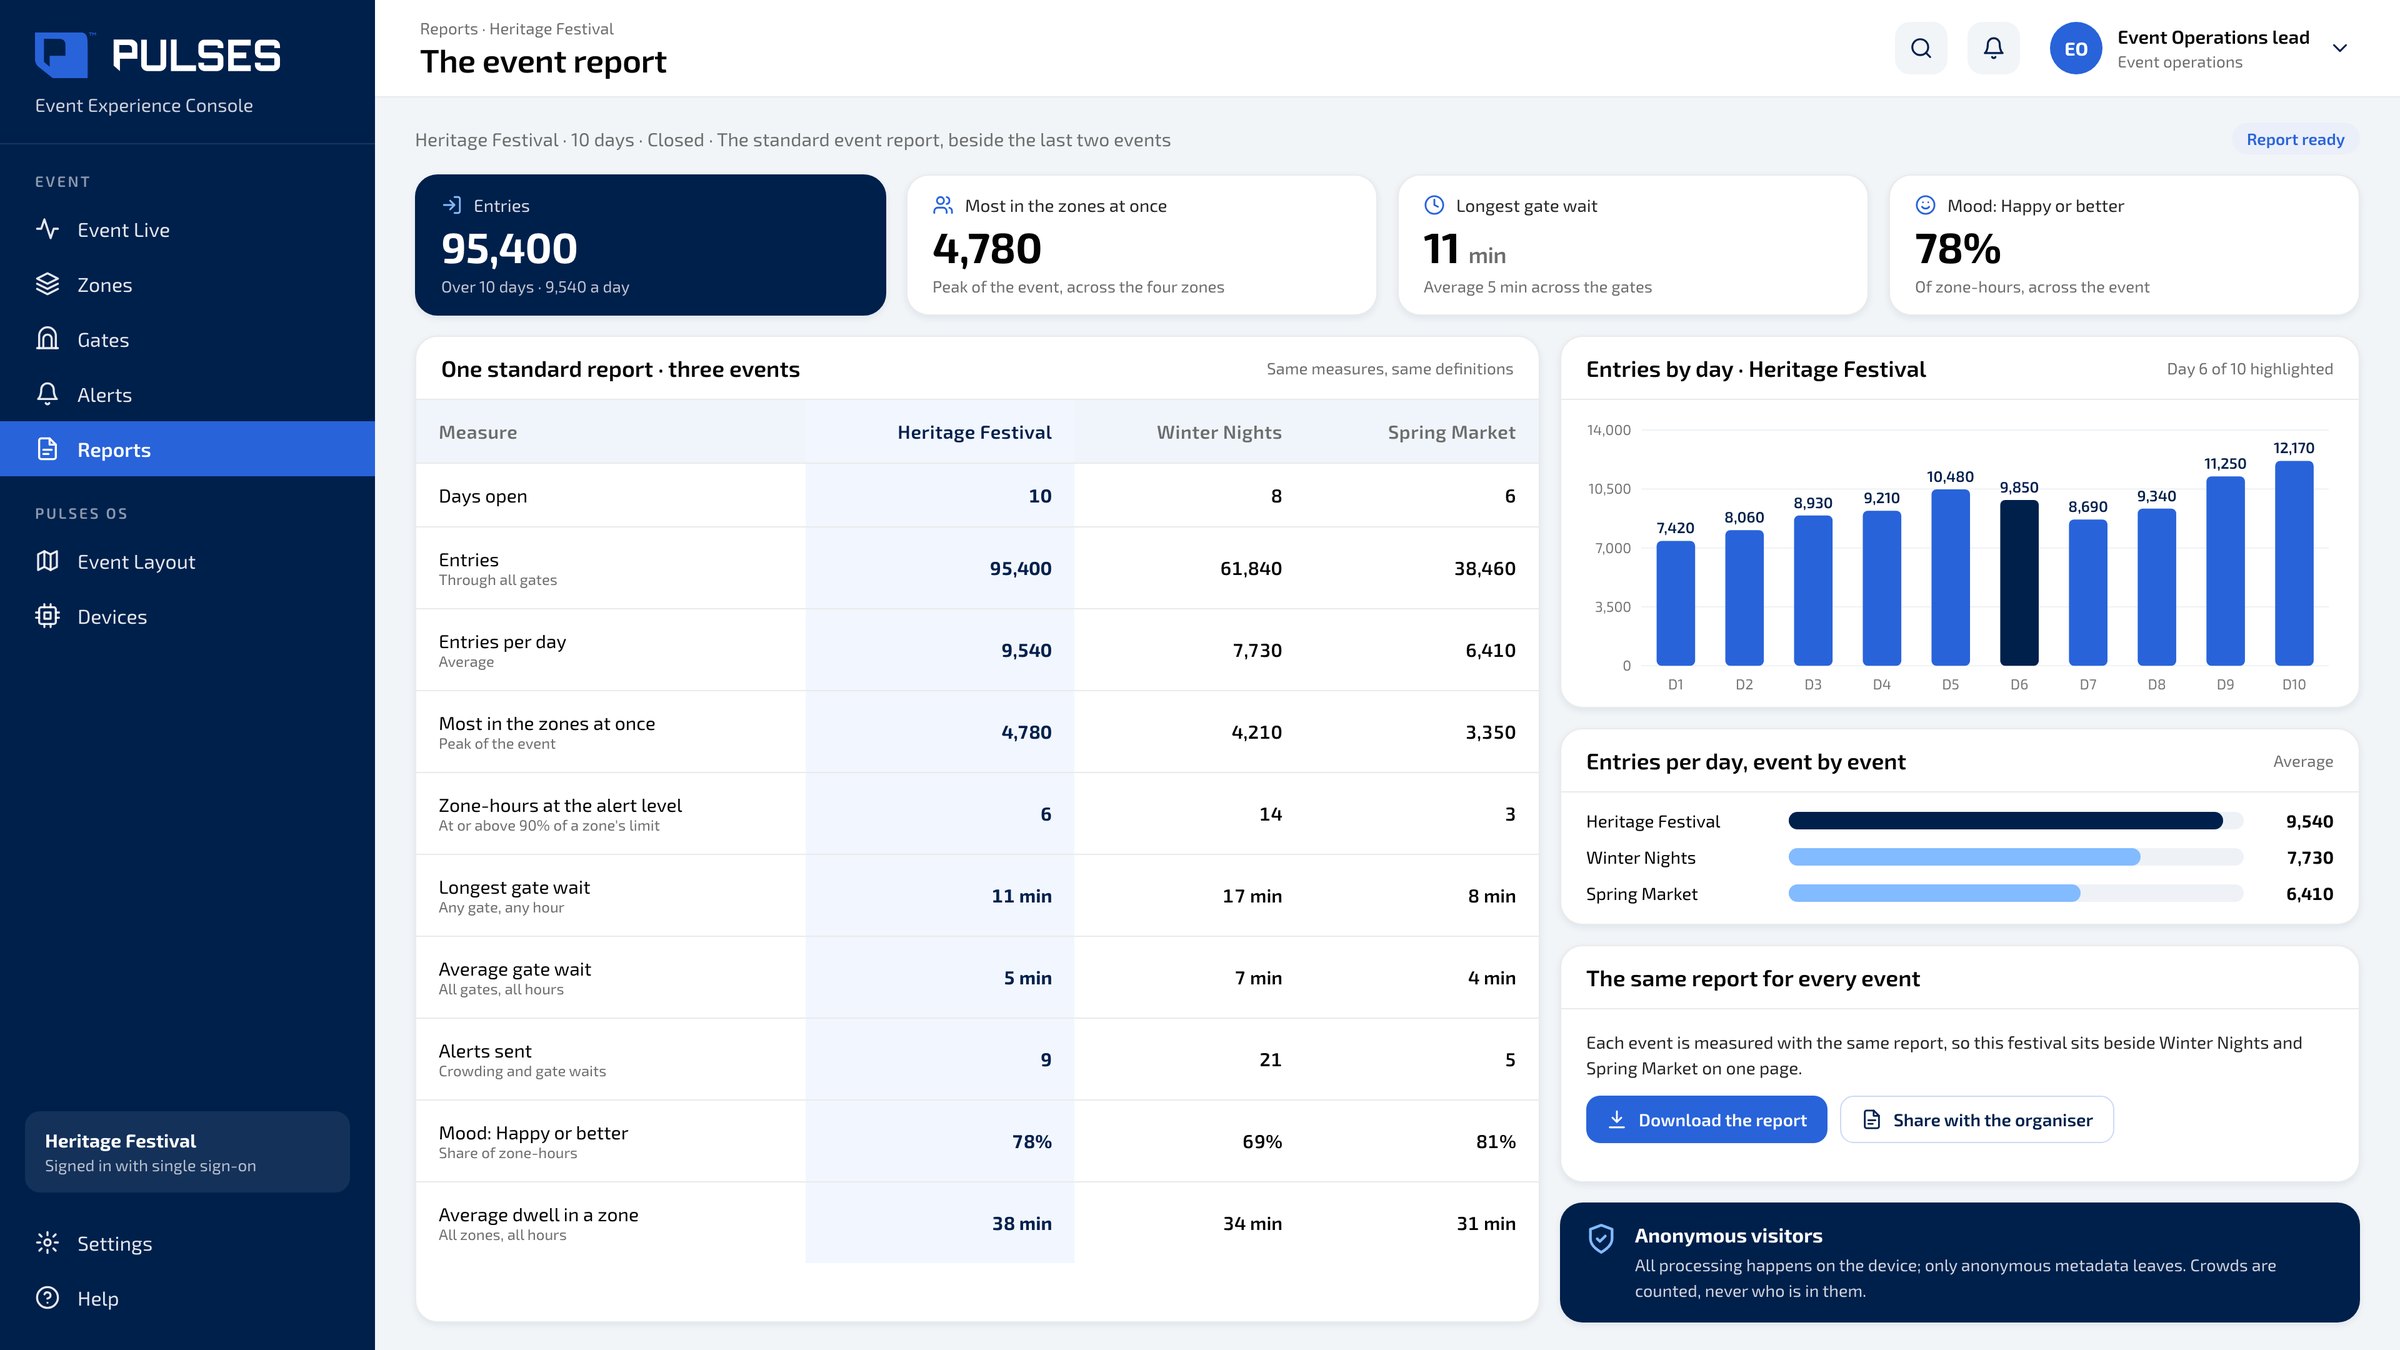This screenshot has width=2400, height=1350.
Task: Share with the organiser
Action: pos(1977,1120)
